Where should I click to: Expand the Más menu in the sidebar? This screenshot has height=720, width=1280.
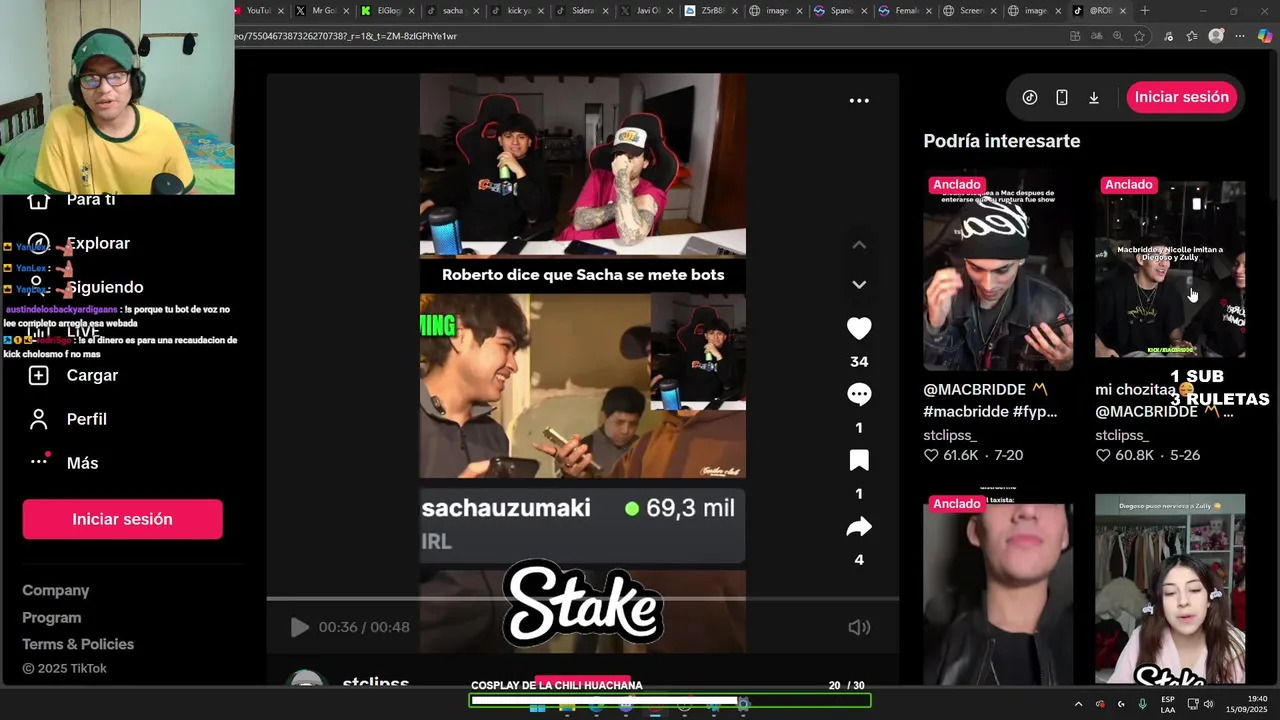click(x=82, y=463)
